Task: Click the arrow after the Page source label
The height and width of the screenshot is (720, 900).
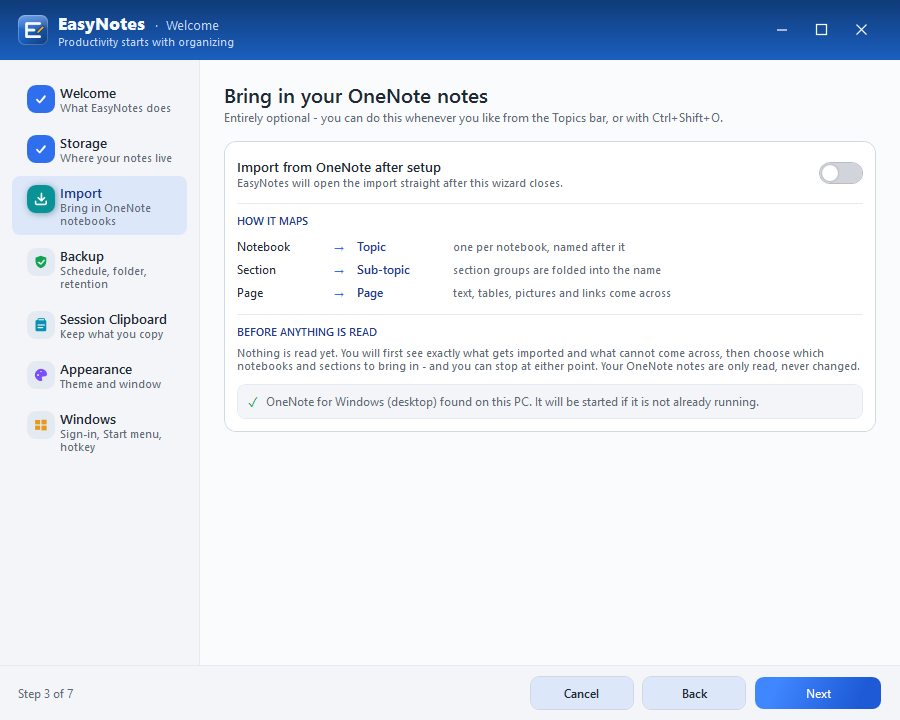Action: [339, 294]
